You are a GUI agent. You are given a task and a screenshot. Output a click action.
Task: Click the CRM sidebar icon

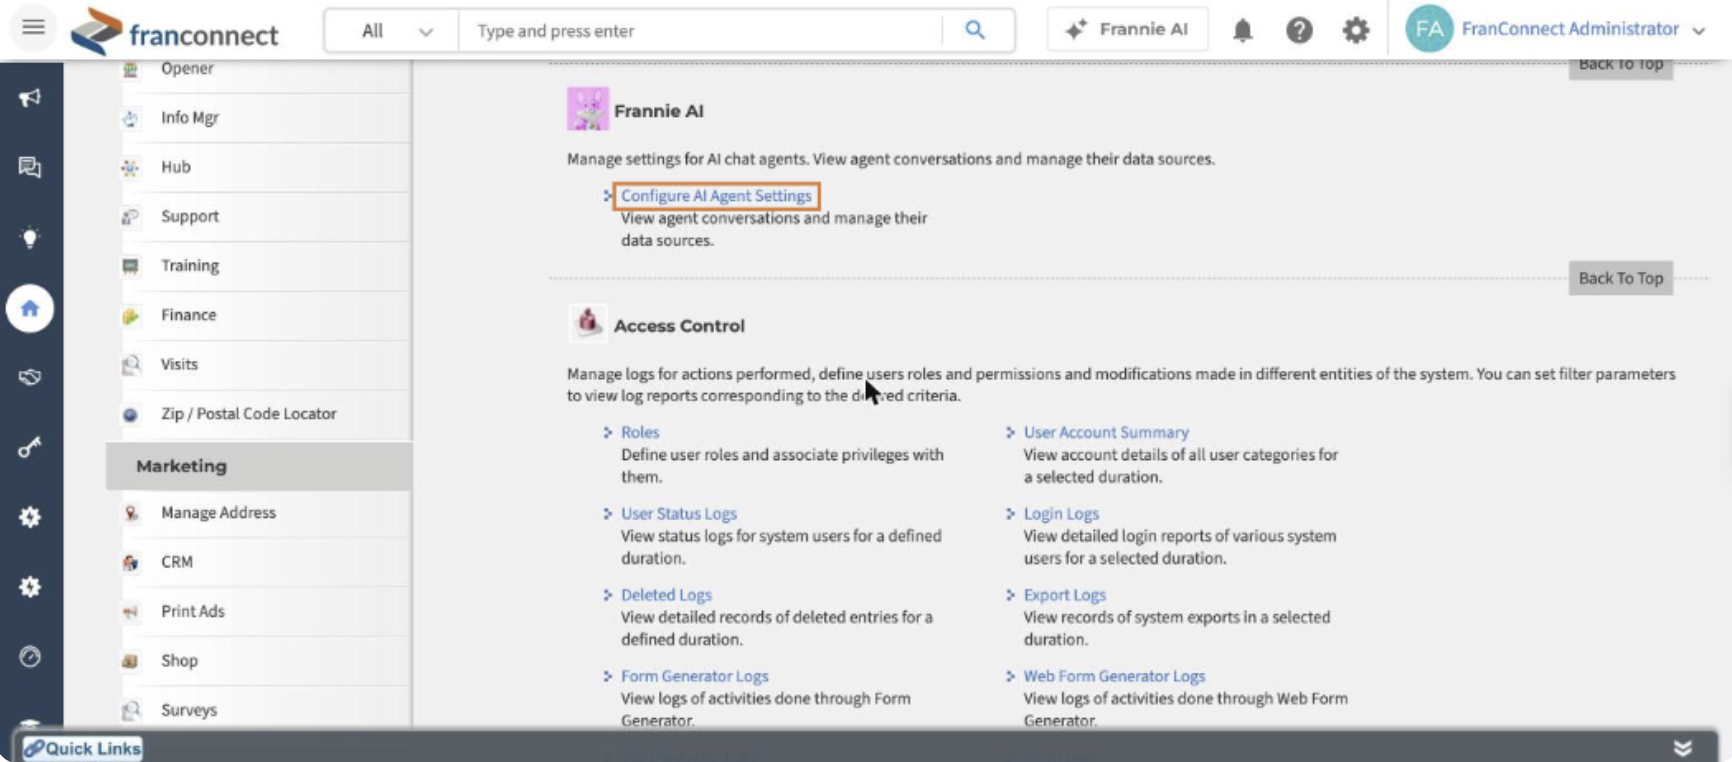coord(130,562)
